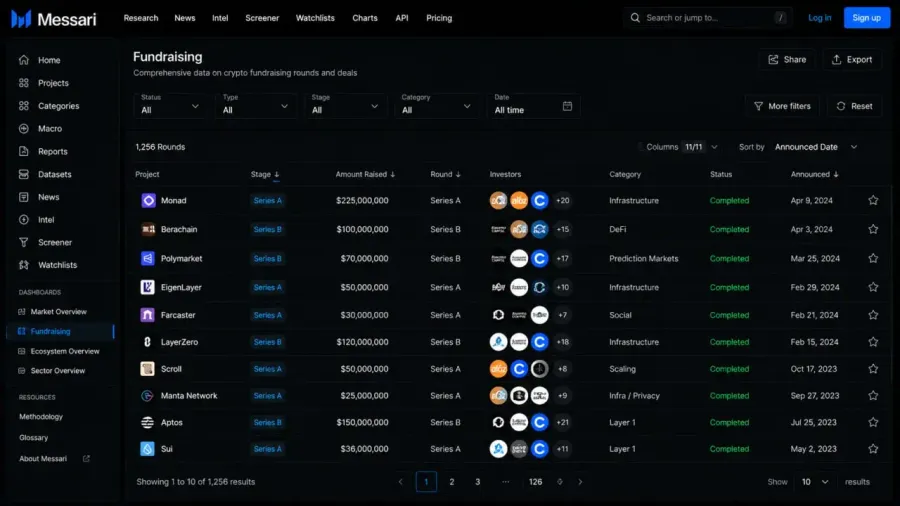Reset all filters
The width and height of the screenshot is (900, 506).
(854, 106)
